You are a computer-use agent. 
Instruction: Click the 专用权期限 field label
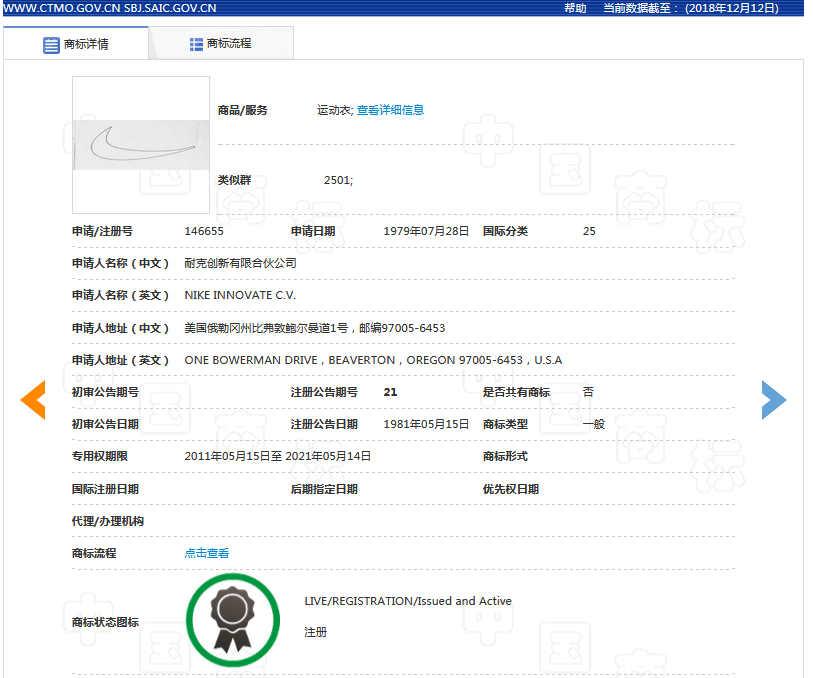pyautogui.click(x=100, y=456)
